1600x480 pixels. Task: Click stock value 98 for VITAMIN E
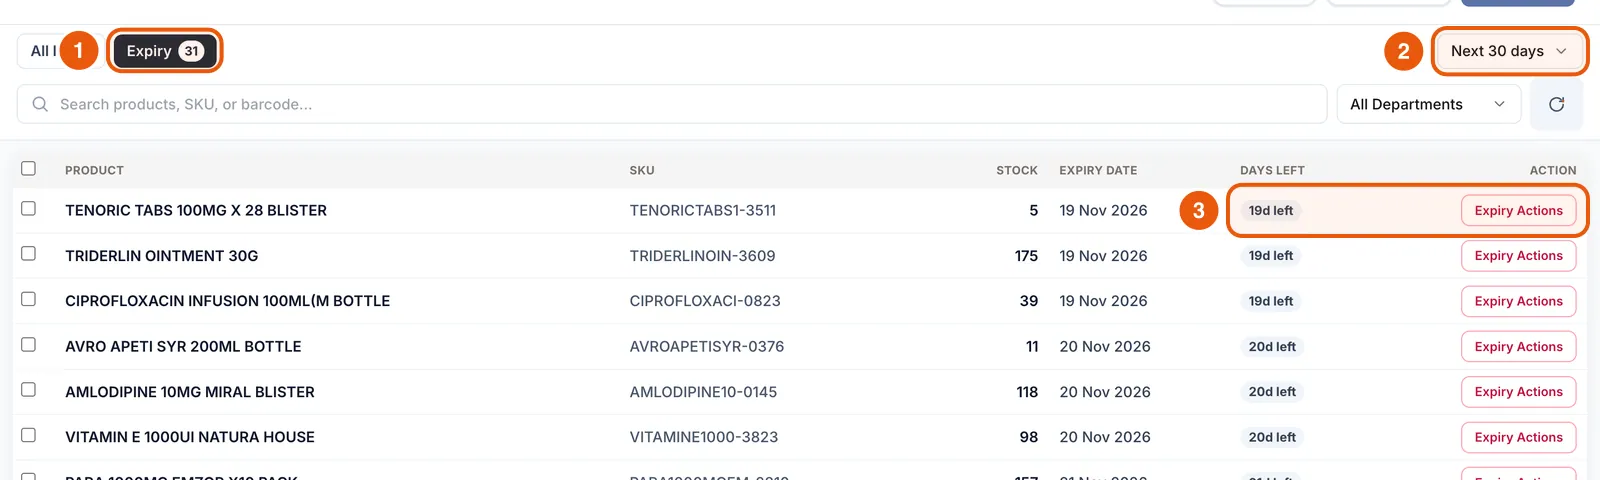[x=1029, y=437]
